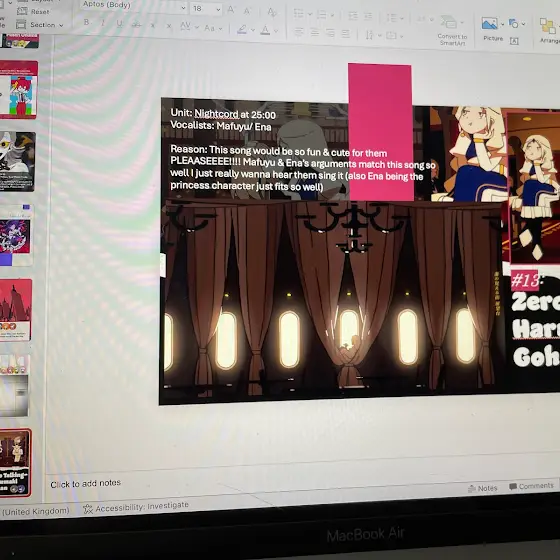The image size is (560, 560).
Task: Open the bullets style dropdown arrow
Action: tap(310, 14)
